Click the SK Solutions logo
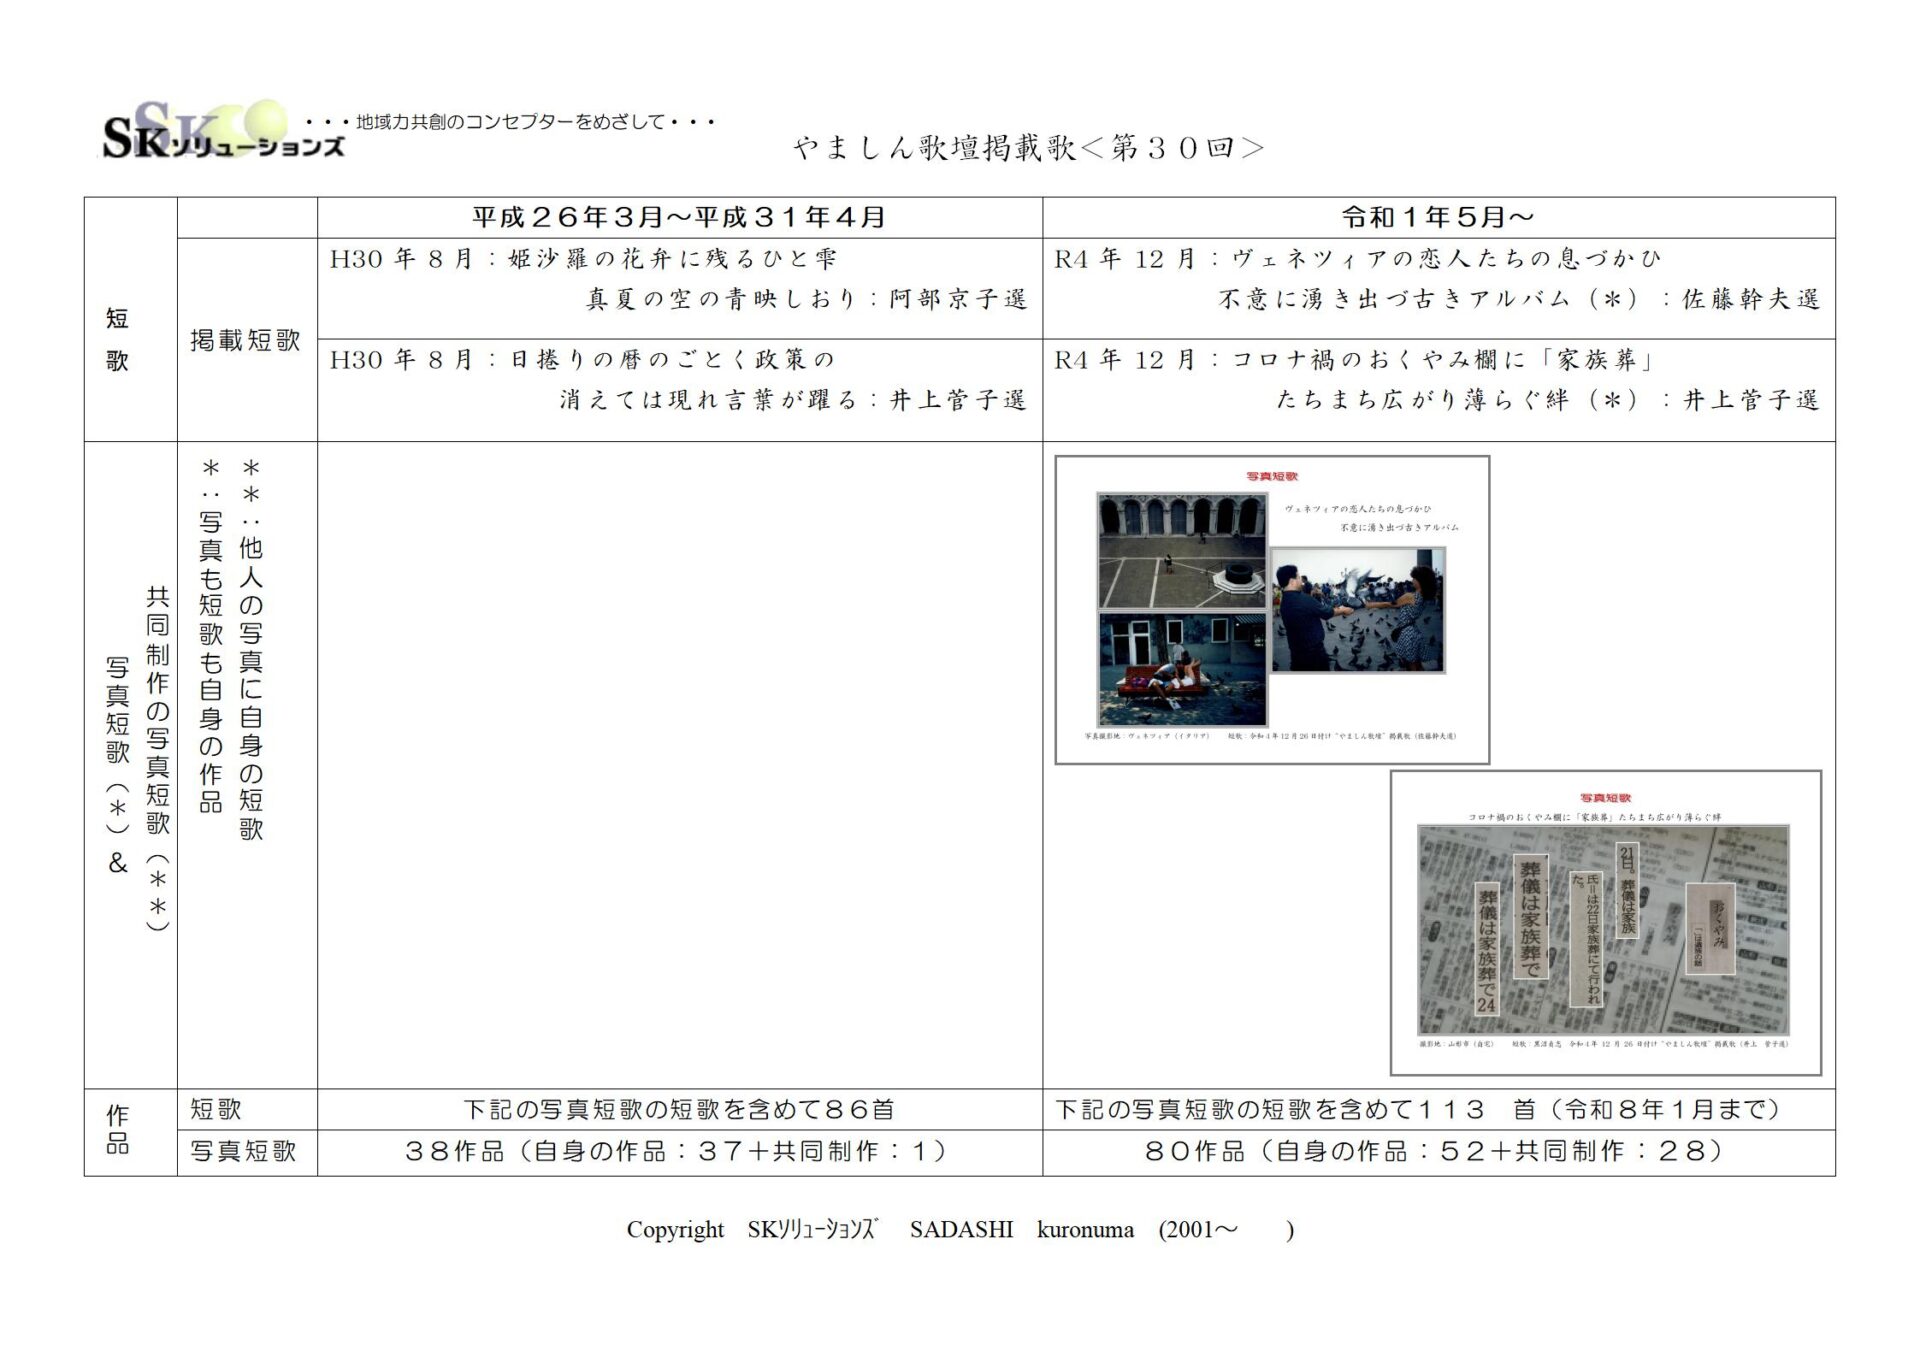 [x=222, y=133]
